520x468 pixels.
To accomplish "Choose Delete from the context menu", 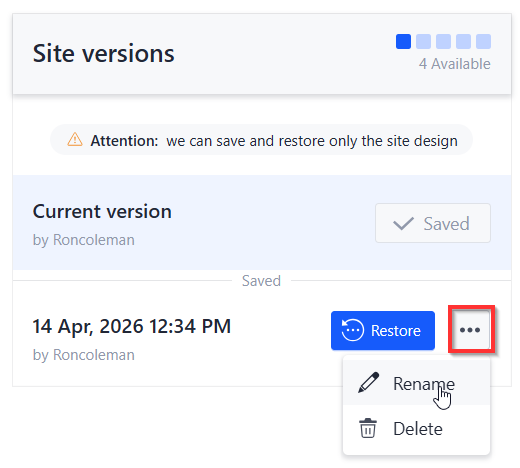I will coord(416,429).
